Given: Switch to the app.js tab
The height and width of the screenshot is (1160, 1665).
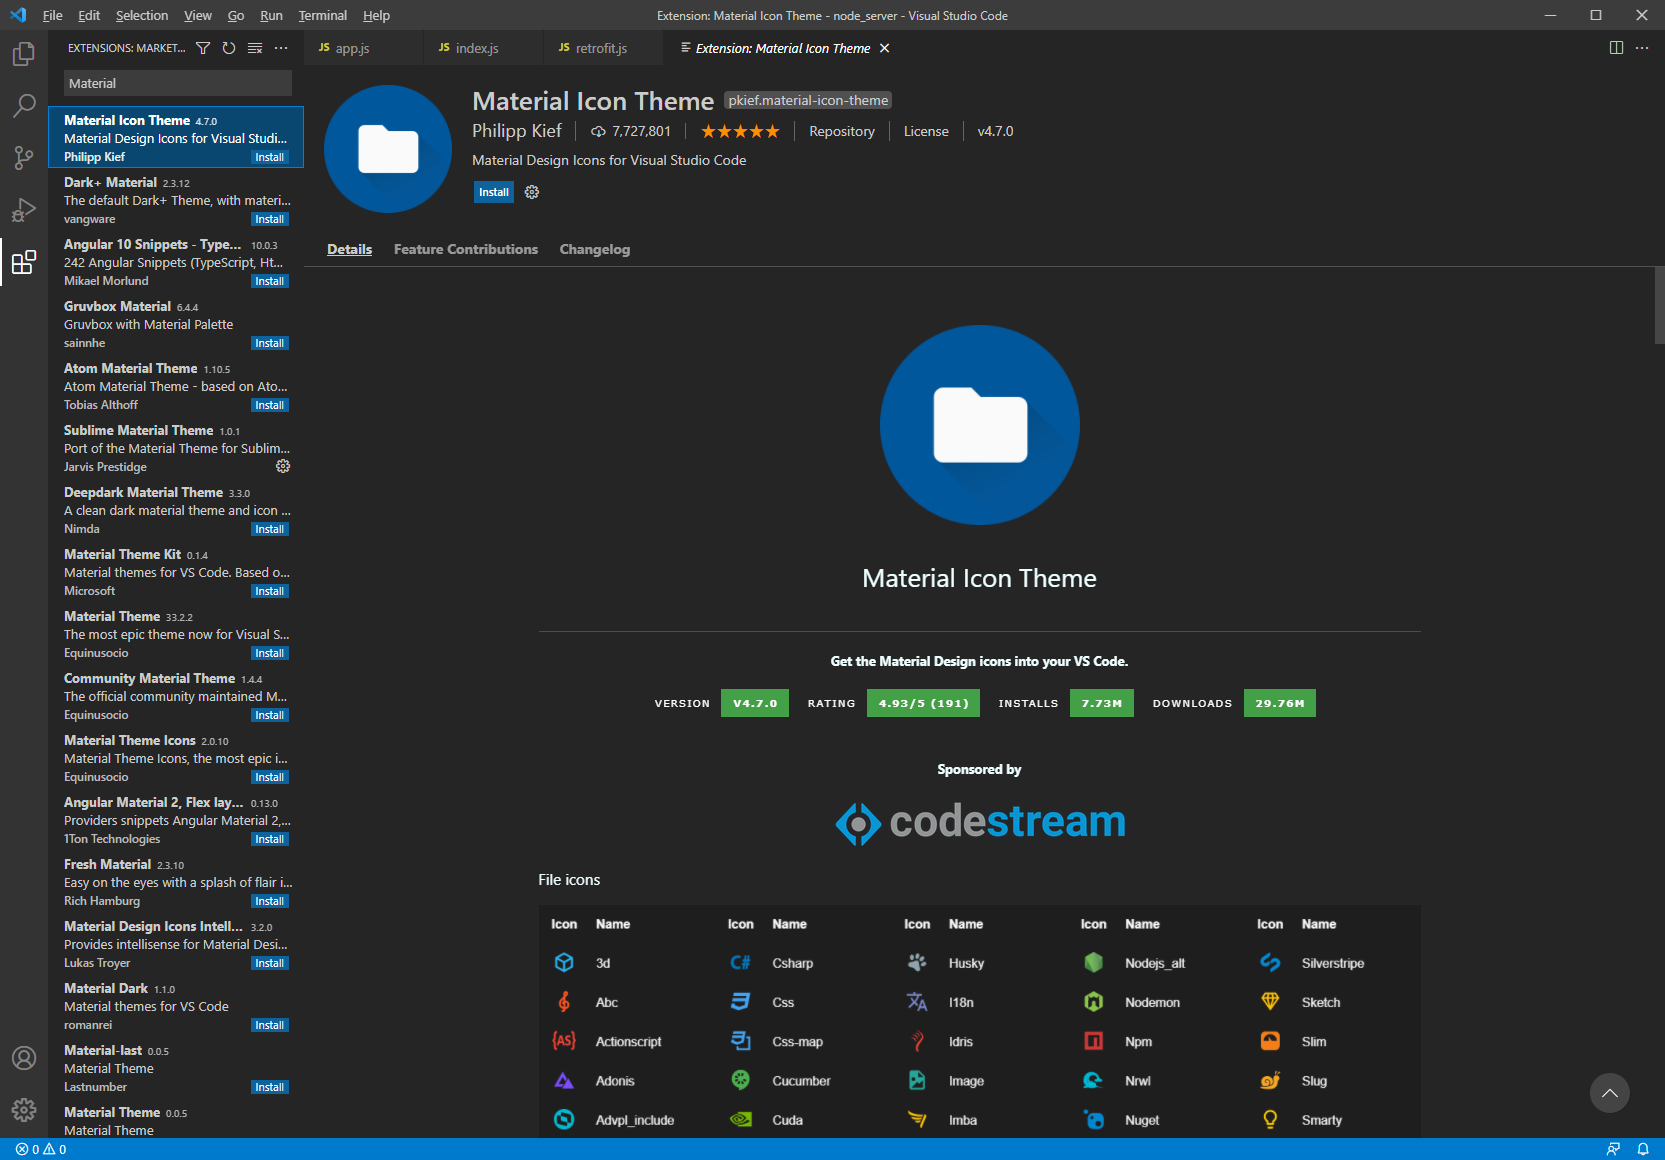Looking at the screenshot, I should click(363, 48).
